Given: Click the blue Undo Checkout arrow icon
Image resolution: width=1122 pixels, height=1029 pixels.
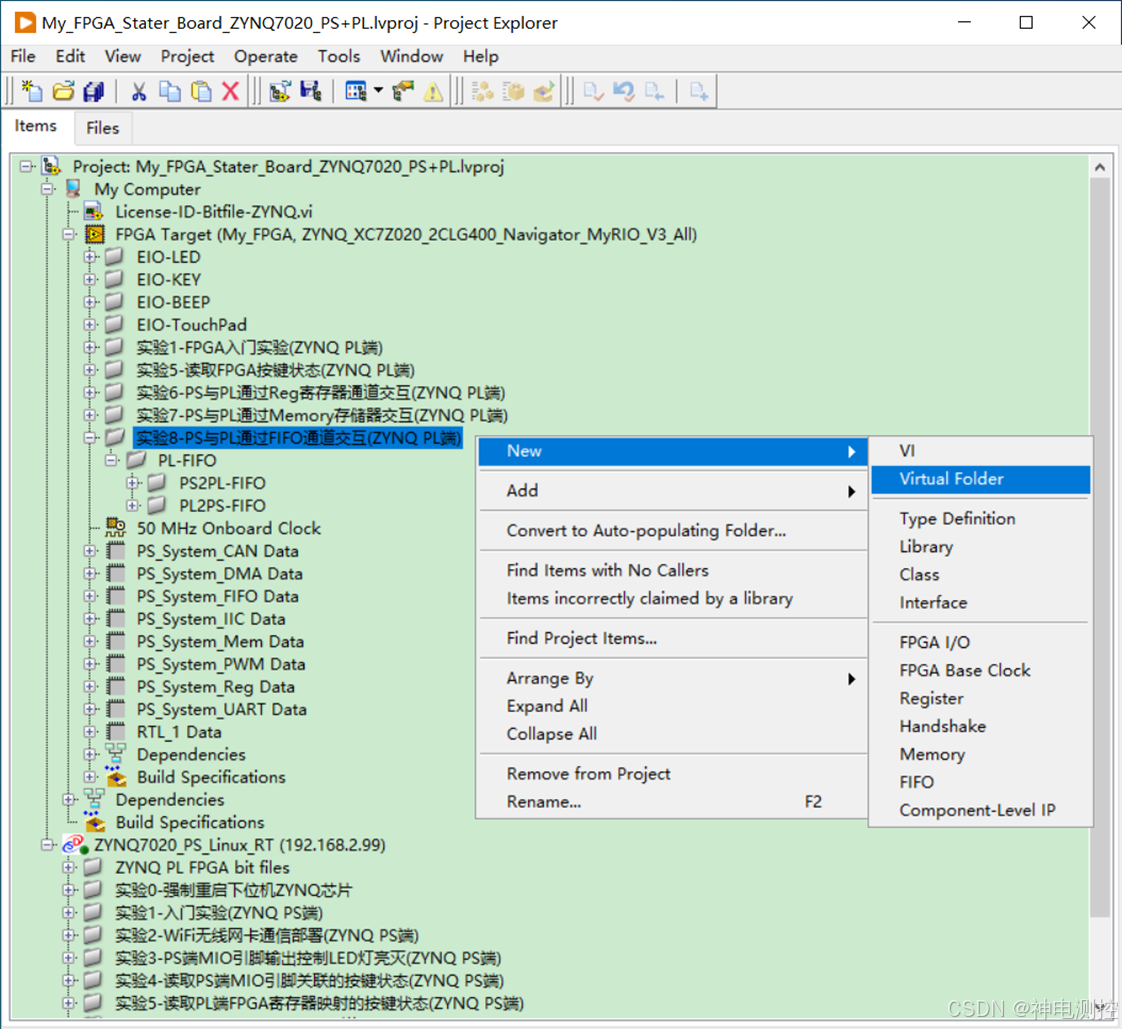Looking at the screenshot, I should [x=623, y=91].
